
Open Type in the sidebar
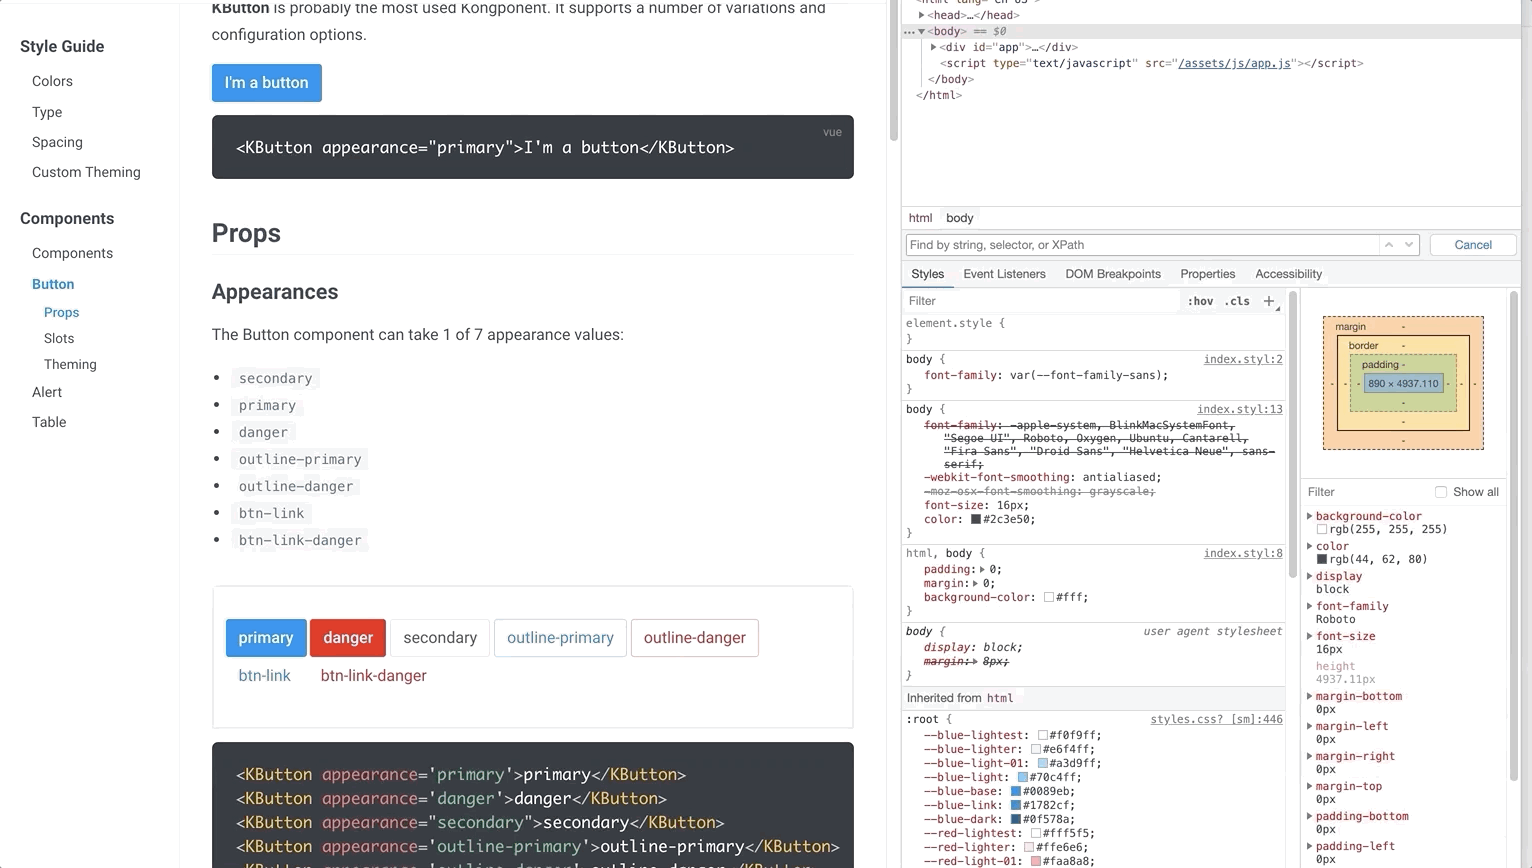pyautogui.click(x=47, y=112)
